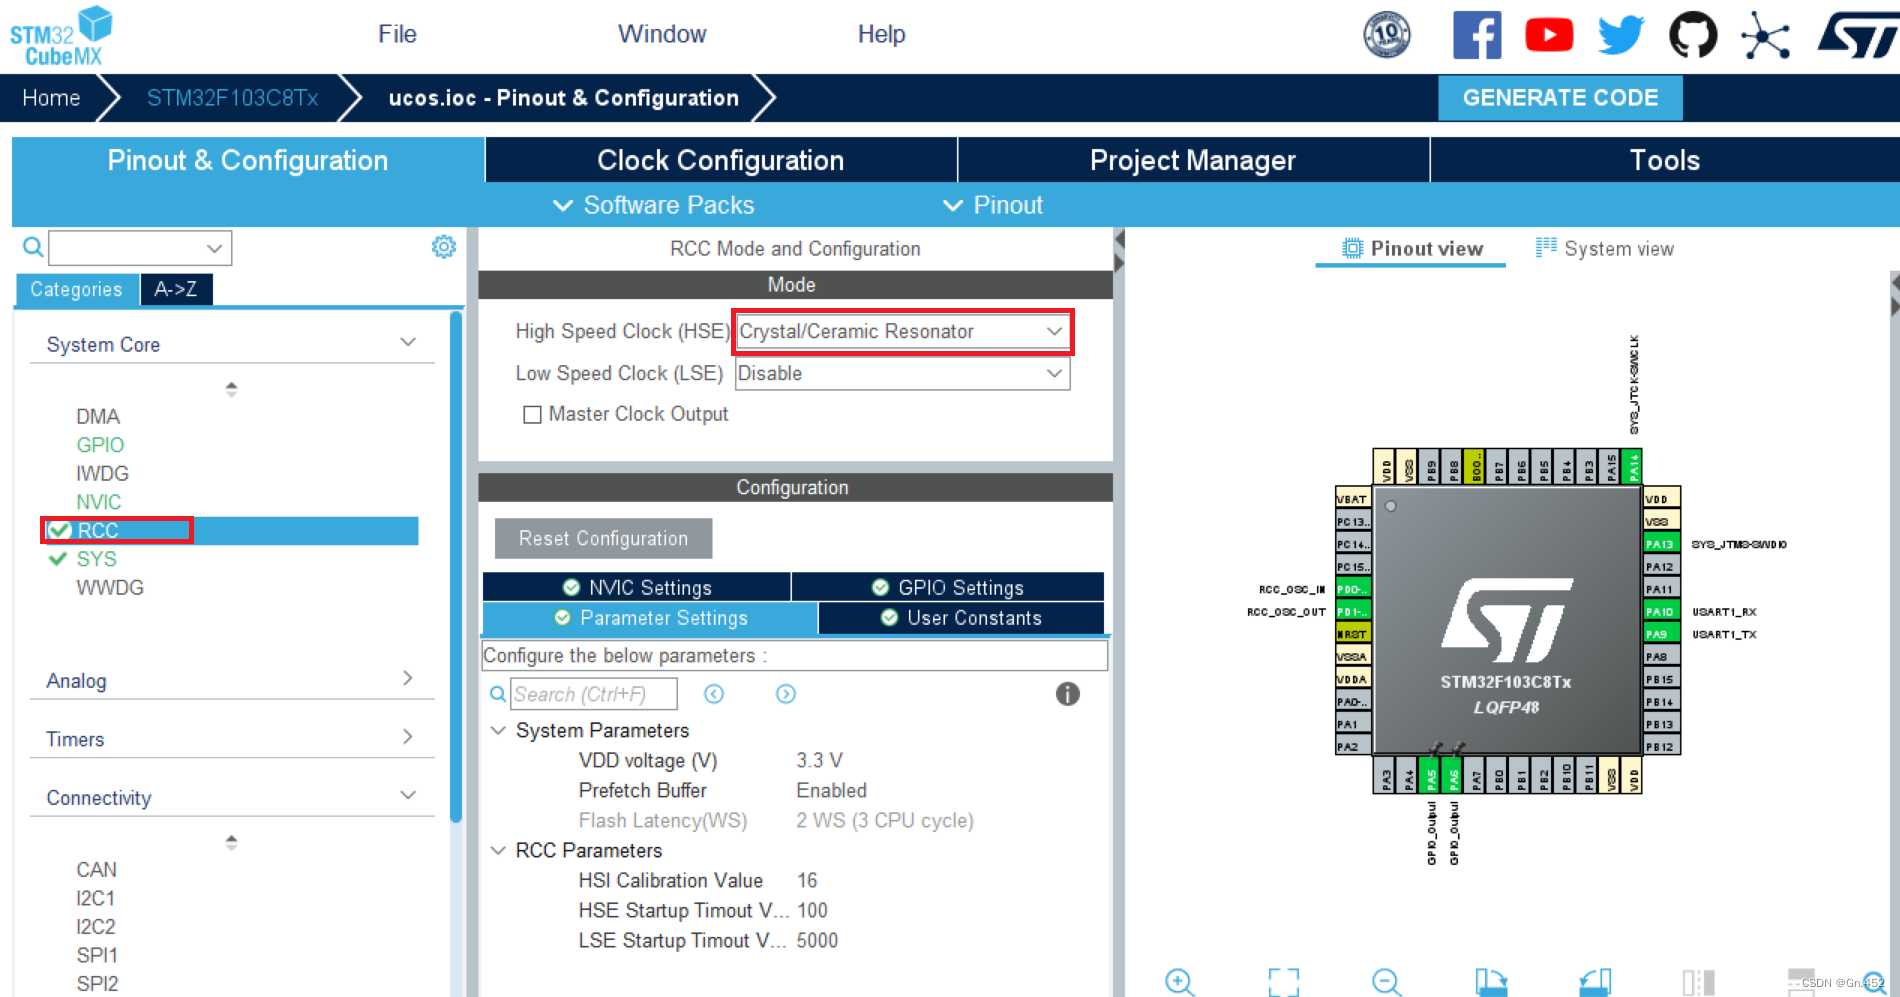1900x997 pixels.
Task: Select SPI1 under Connectivity
Action: (x=97, y=955)
